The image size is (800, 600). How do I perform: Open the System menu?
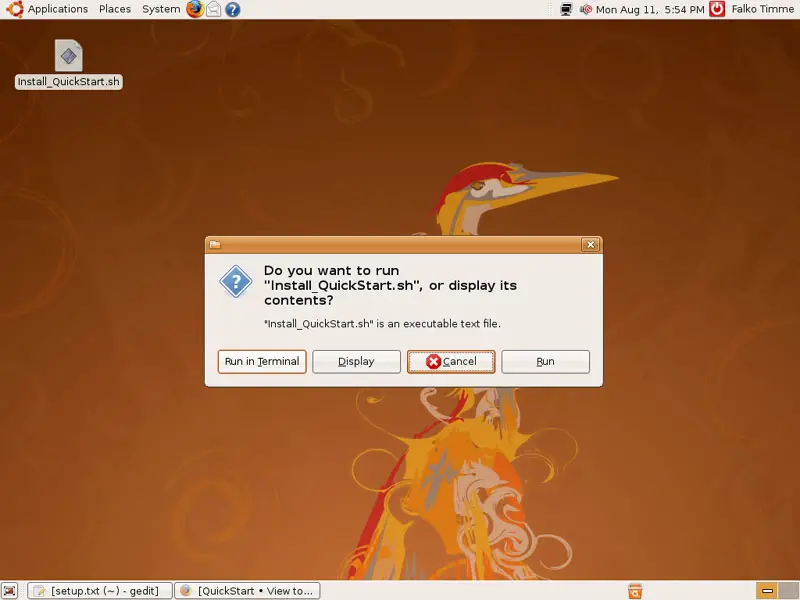(161, 9)
